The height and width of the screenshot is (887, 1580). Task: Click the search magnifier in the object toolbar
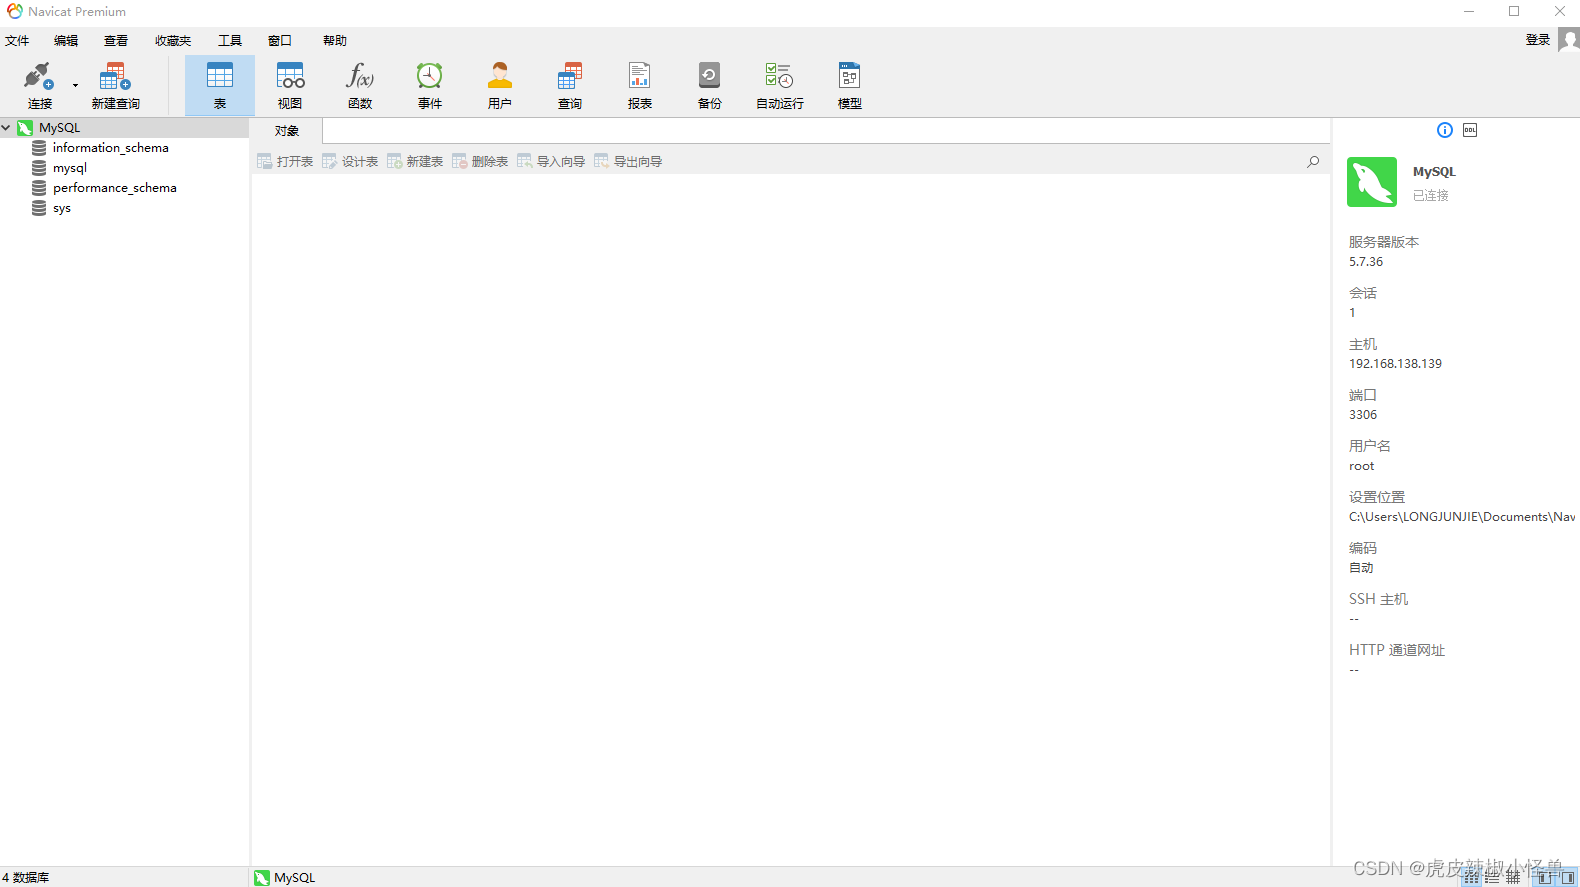[1313, 161]
